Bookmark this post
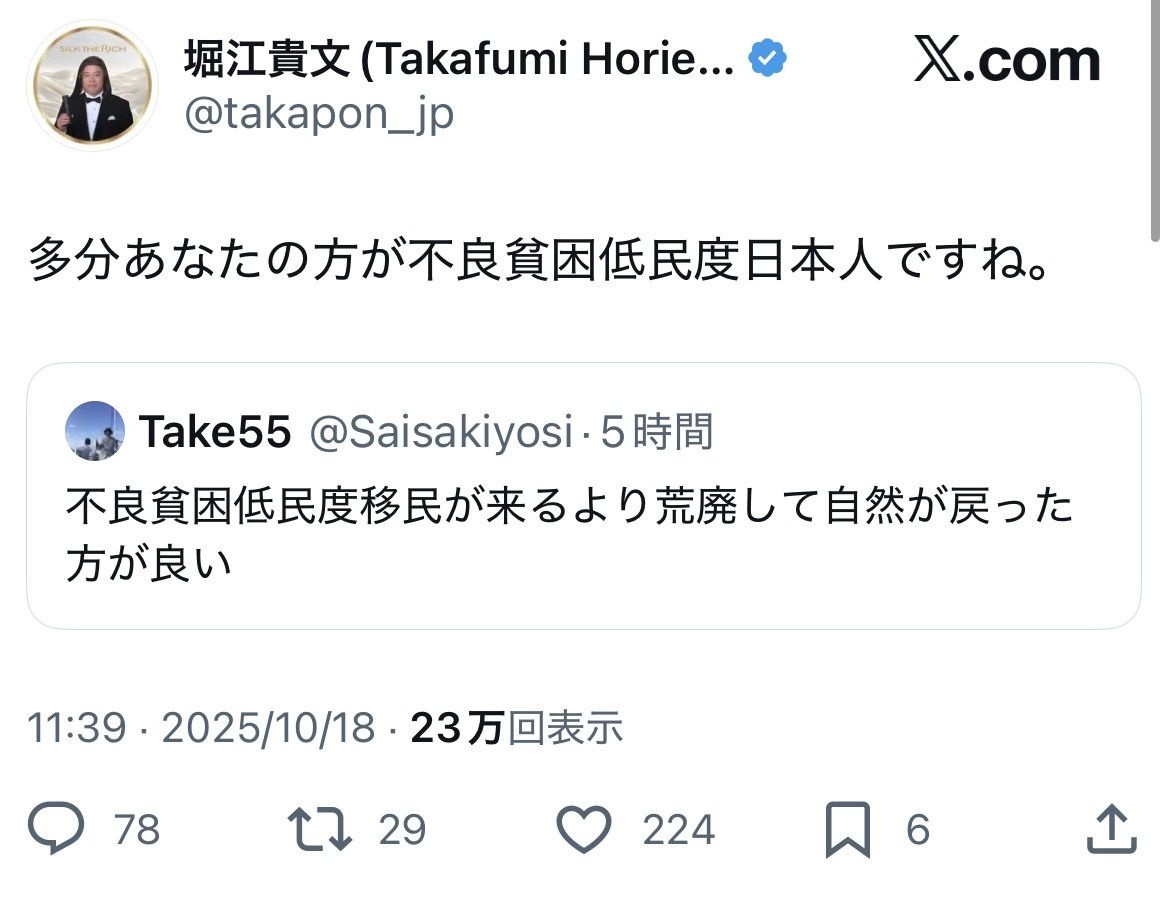Viewport: 1169px width, 900px height. 848,831
